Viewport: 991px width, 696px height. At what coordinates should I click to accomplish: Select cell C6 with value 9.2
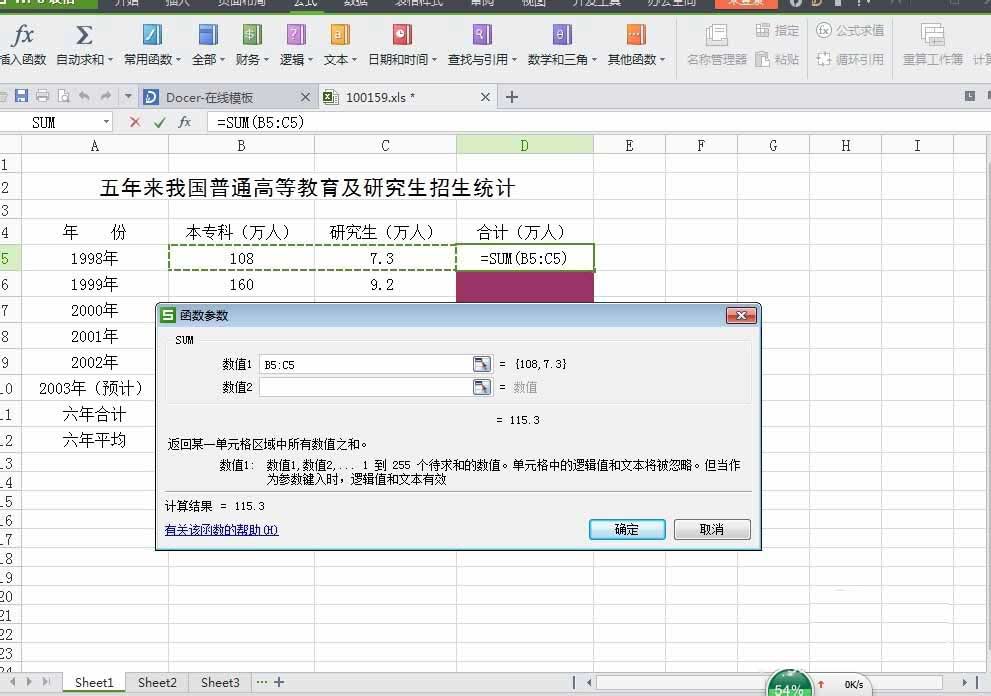tap(386, 284)
